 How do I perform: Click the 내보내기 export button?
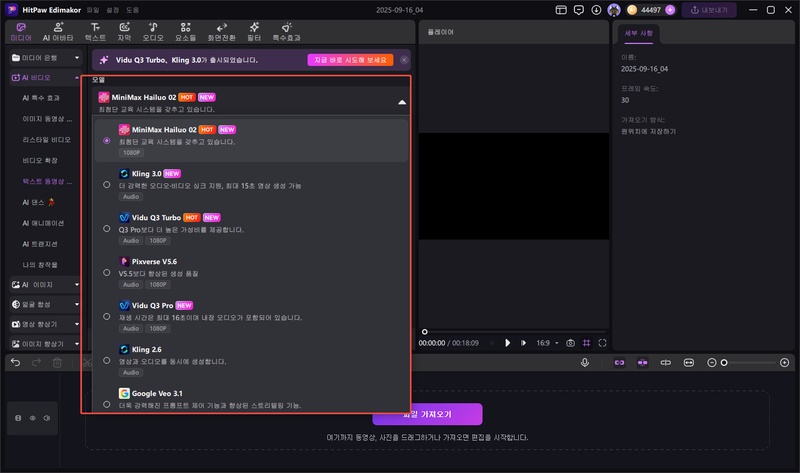point(709,10)
